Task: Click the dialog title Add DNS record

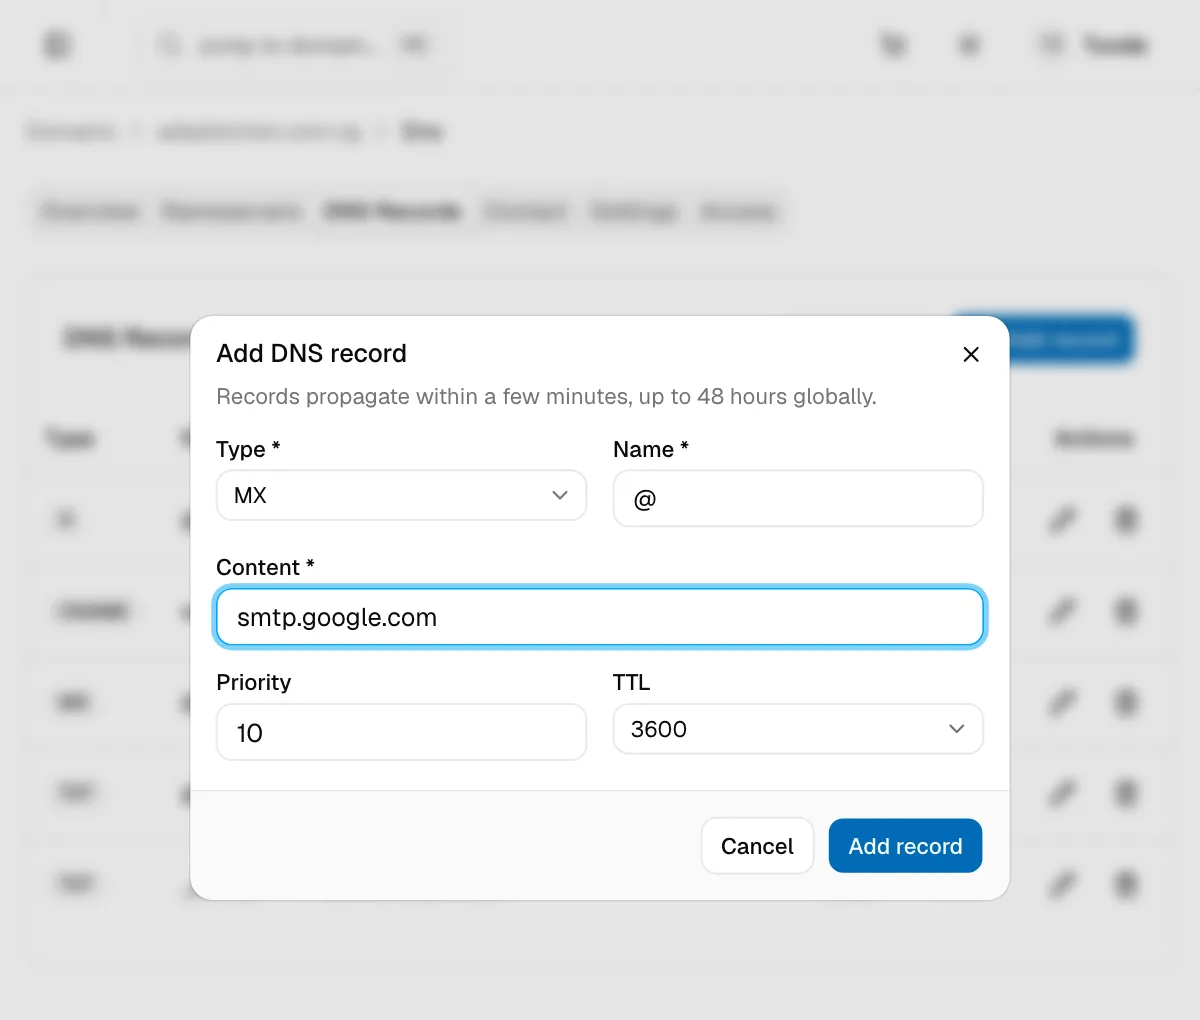Action: pos(311,353)
